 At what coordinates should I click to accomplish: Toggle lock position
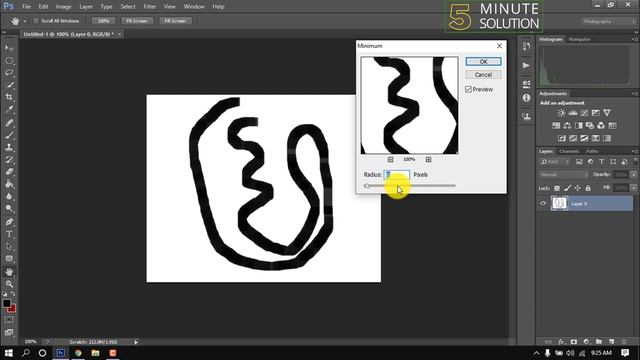(578, 188)
